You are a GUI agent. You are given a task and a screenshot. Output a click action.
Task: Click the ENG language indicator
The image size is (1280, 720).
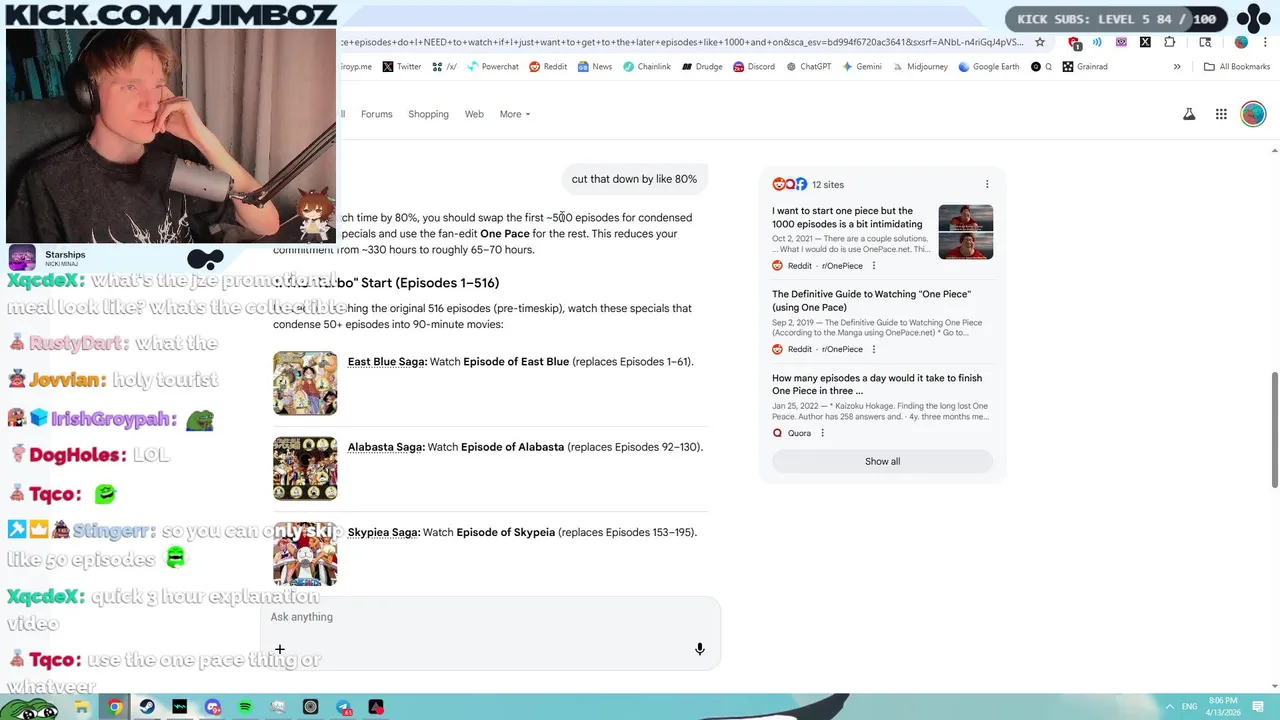point(1190,707)
